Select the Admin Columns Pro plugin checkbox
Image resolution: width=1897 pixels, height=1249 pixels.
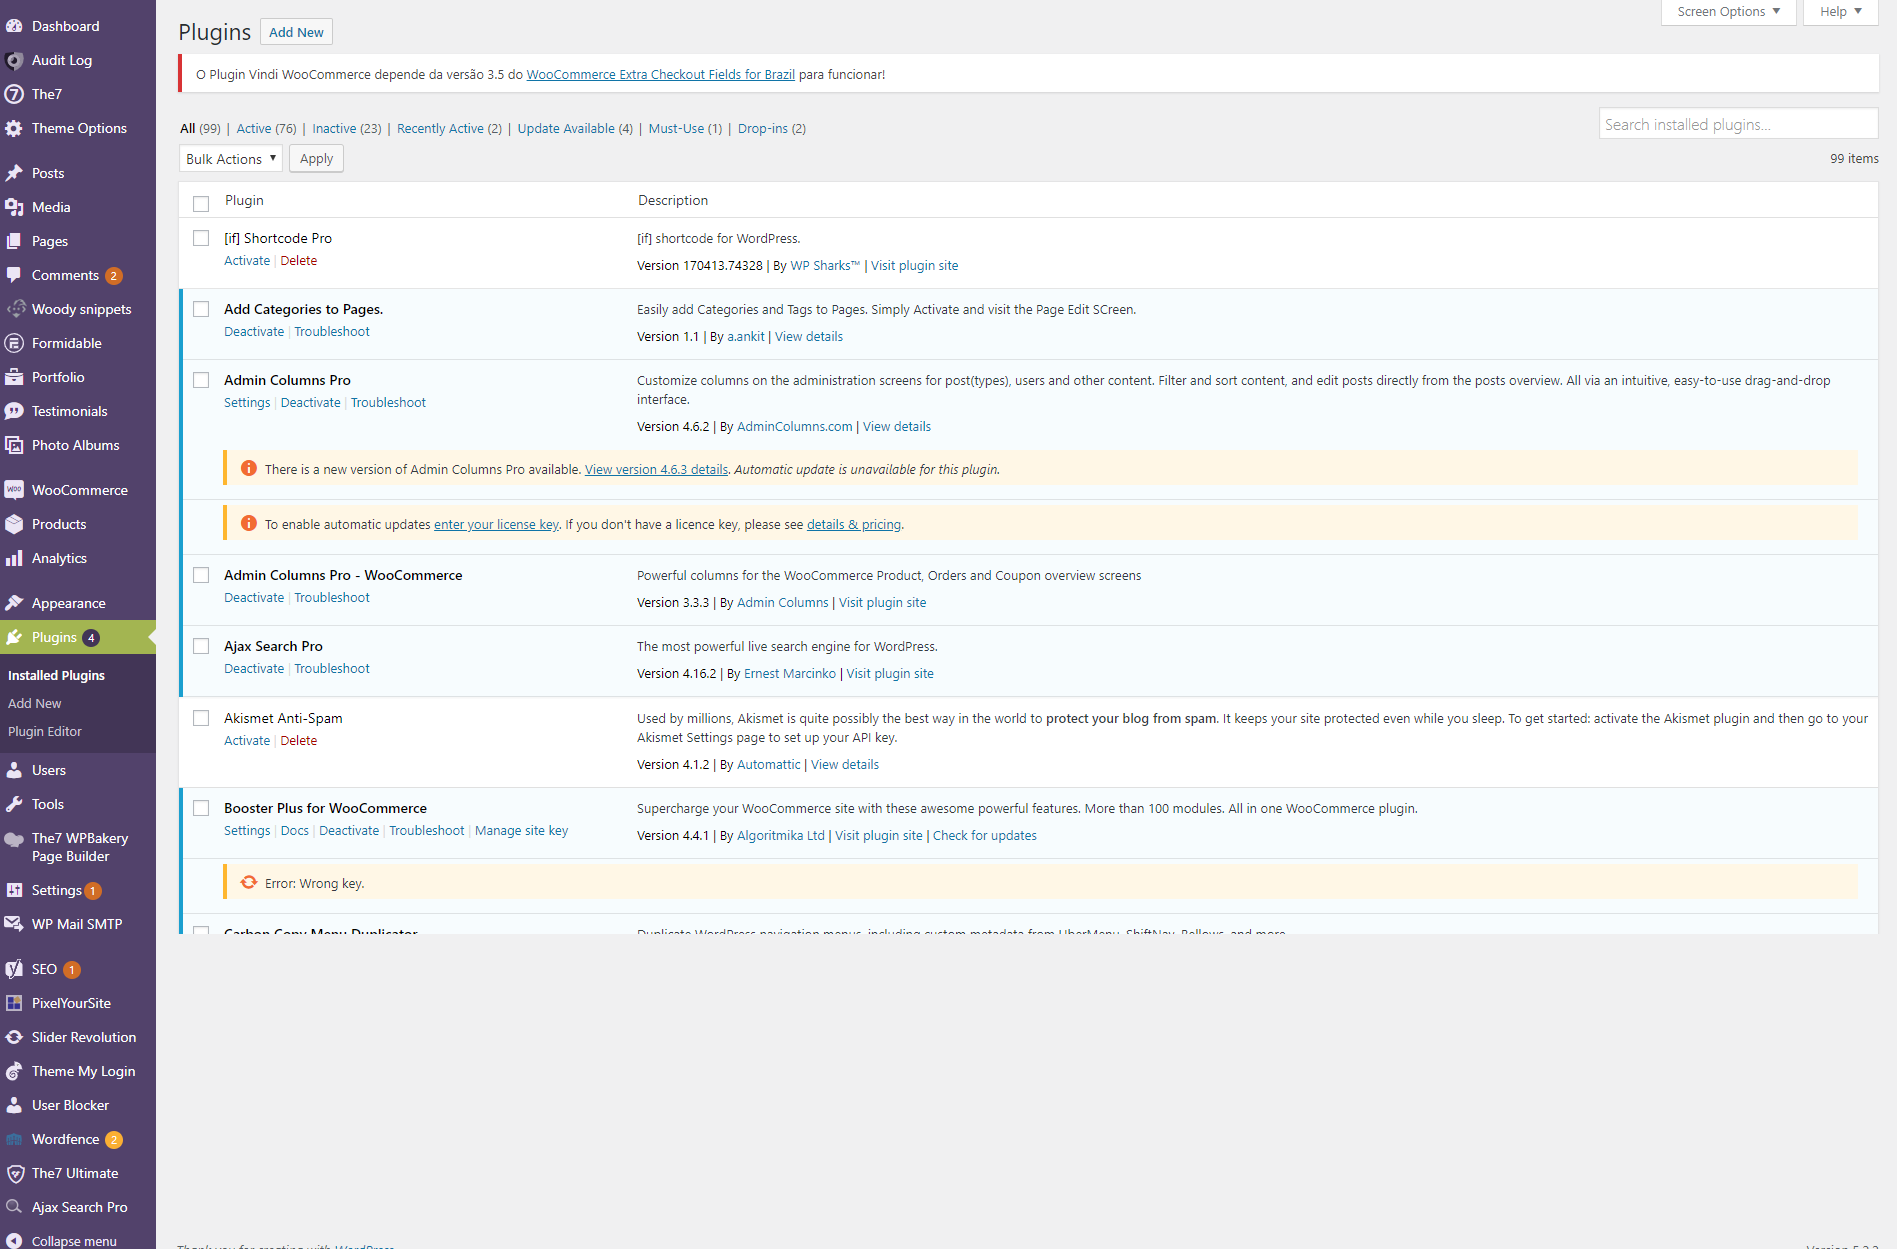click(x=201, y=380)
